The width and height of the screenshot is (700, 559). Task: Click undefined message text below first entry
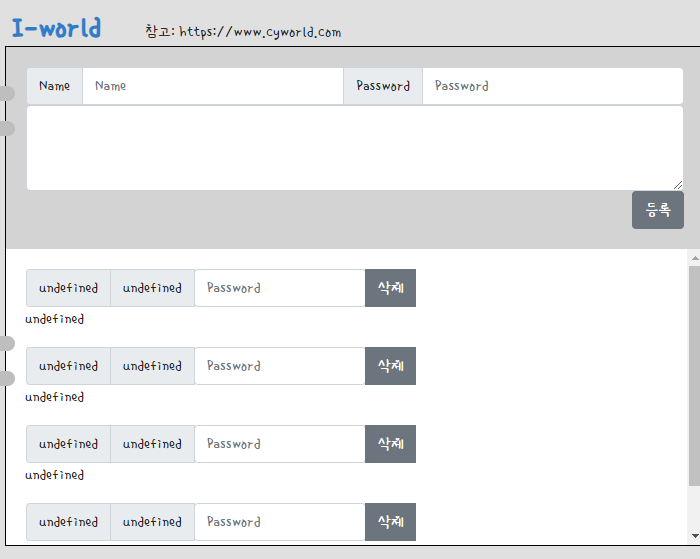click(54, 319)
